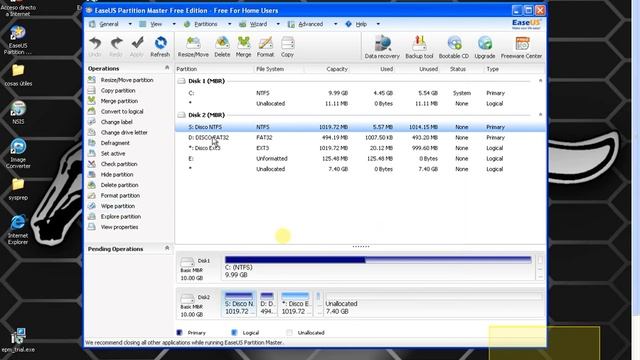Select Check partition operation
Viewport: 640px width, 360px height.
119,164
